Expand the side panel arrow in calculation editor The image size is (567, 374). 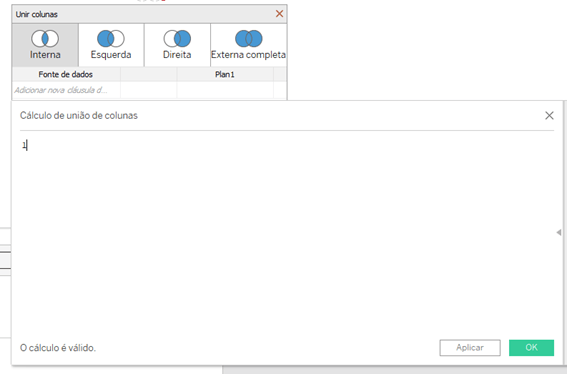559,232
